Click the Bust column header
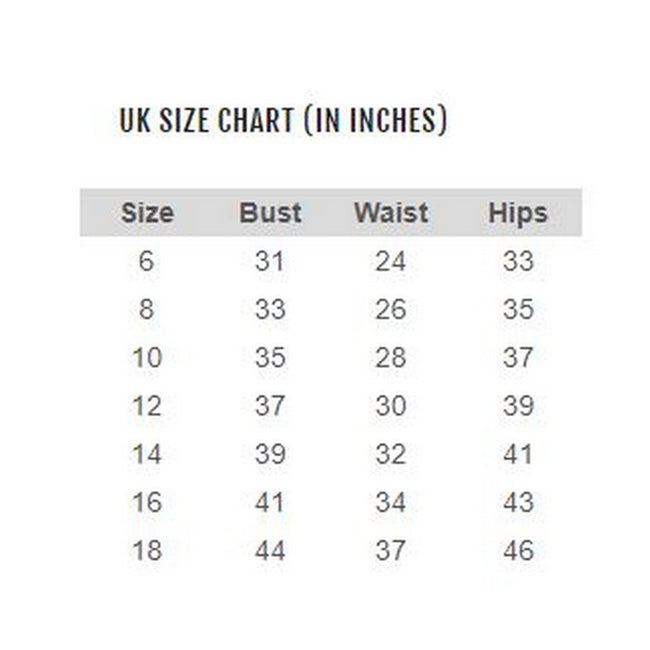The height and width of the screenshot is (650, 650). (x=270, y=213)
